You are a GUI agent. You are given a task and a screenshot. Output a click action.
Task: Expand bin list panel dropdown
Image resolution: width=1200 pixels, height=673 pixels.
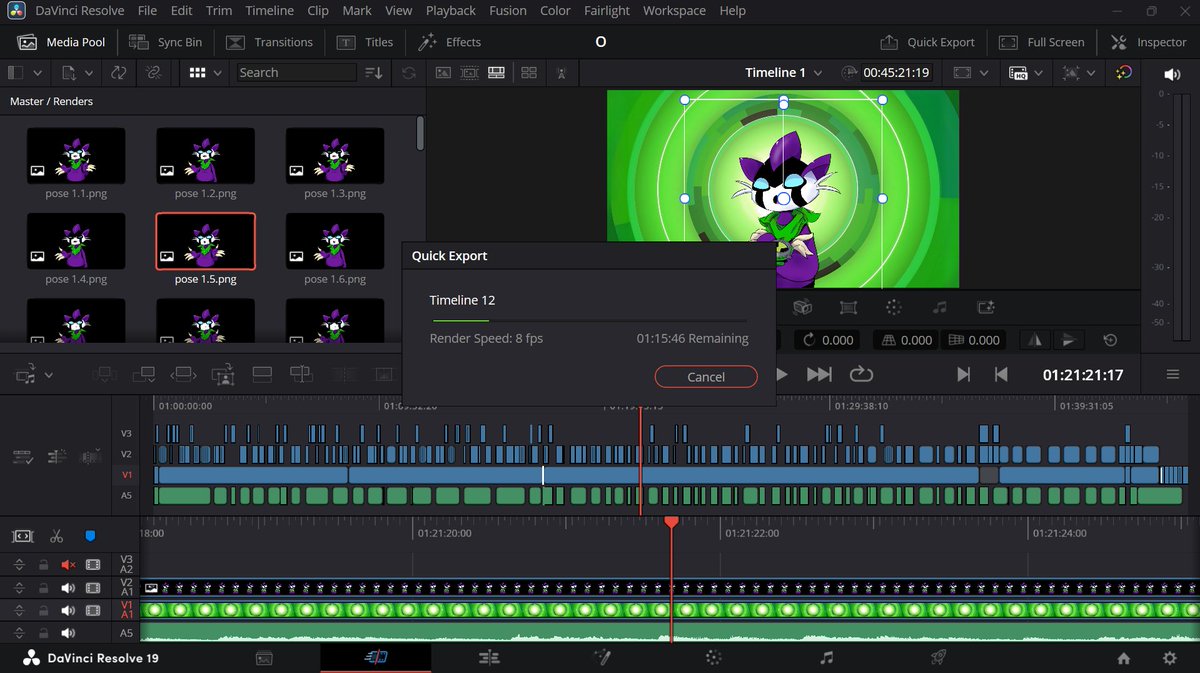pyautogui.click(x=38, y=73)
